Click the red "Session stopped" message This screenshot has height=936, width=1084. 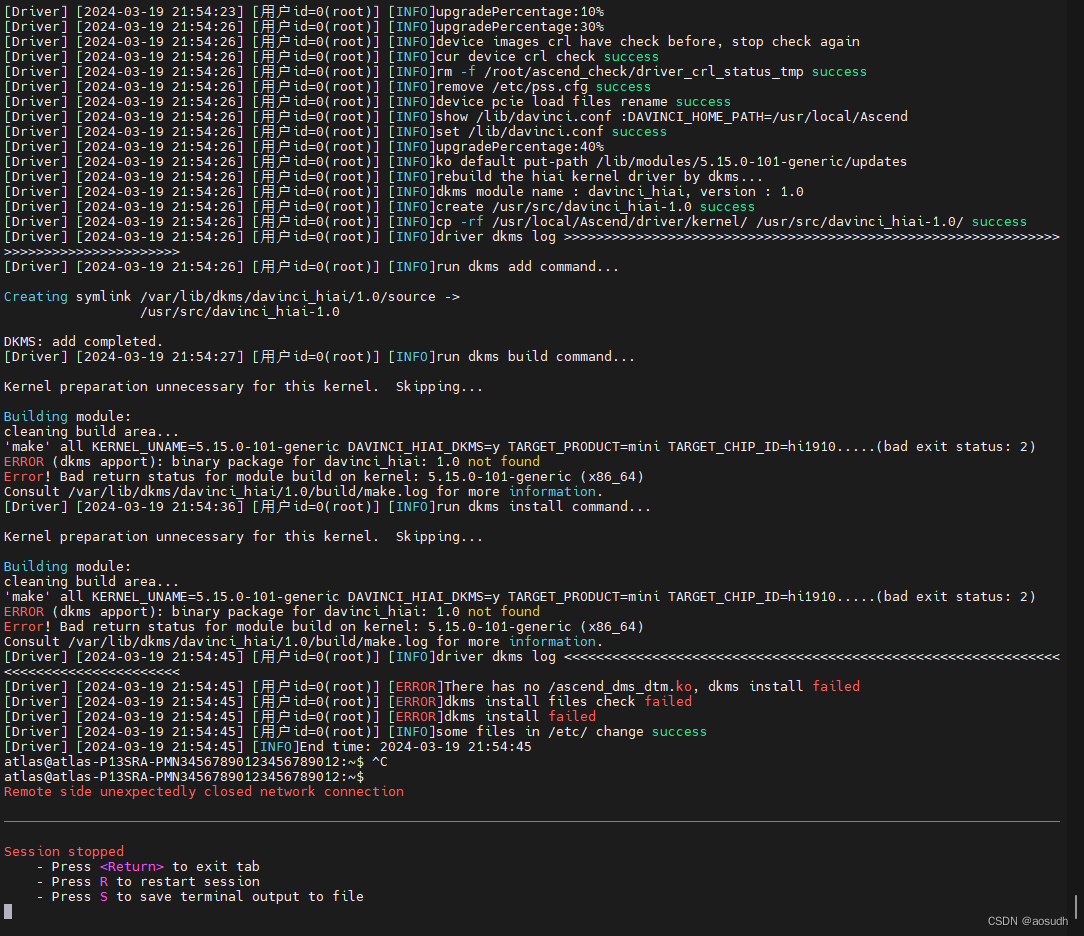(64, 852)
